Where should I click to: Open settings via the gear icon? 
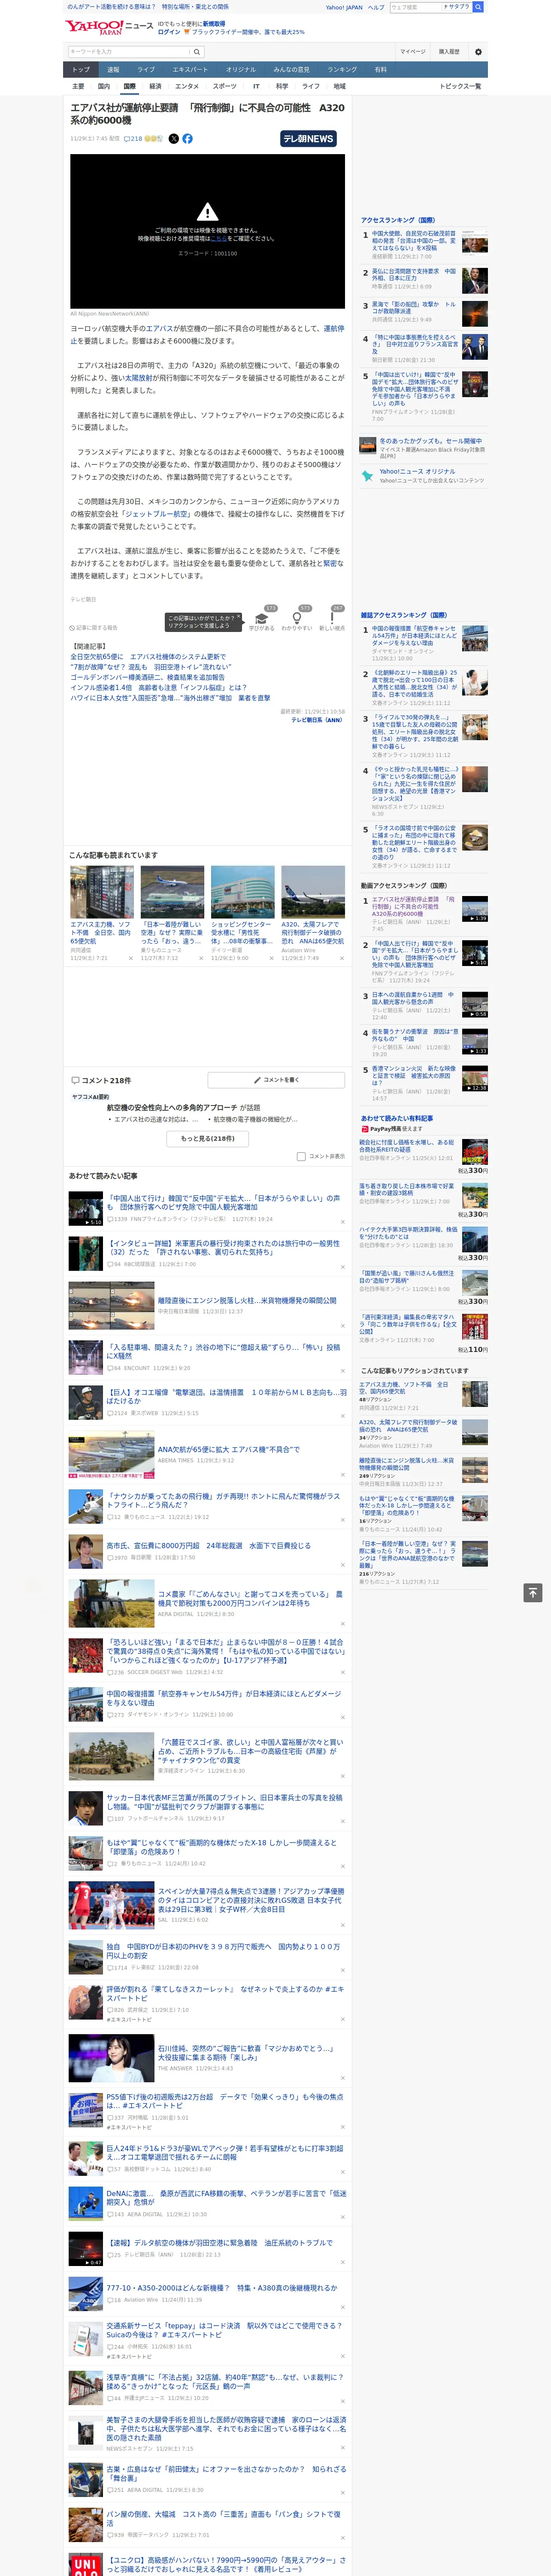point(478,52)
